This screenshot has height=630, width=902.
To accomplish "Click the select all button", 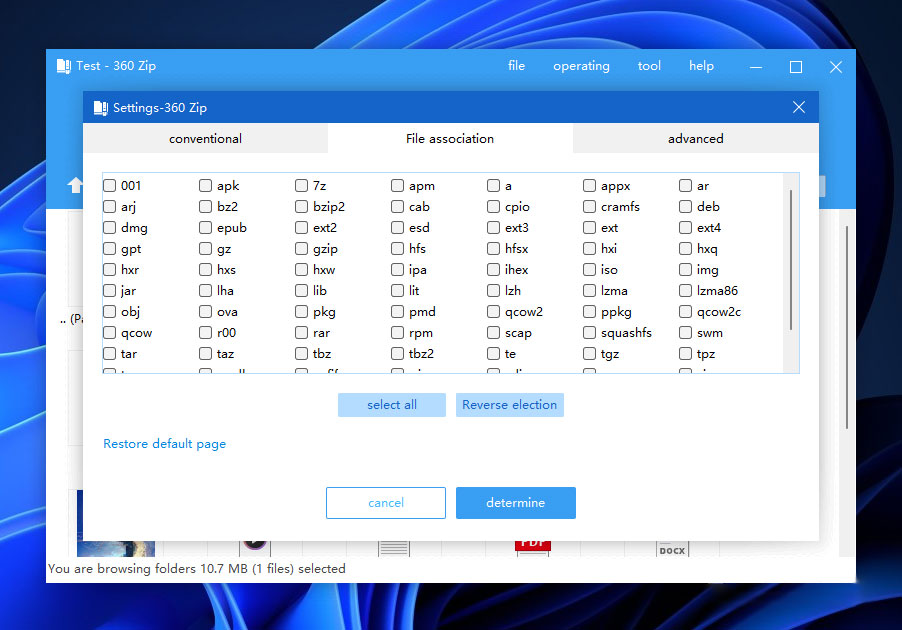I will click(392, 404).
